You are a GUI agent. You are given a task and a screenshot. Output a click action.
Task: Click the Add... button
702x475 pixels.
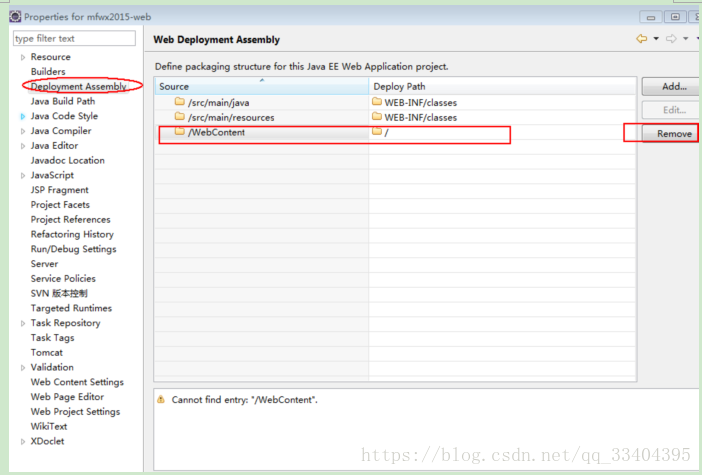pos(671,86)
